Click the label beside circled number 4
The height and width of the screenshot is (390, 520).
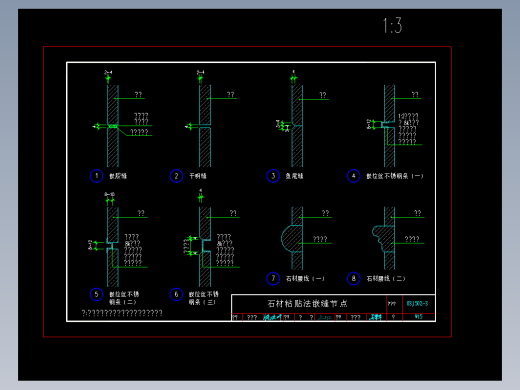click(x=395, y=176)
